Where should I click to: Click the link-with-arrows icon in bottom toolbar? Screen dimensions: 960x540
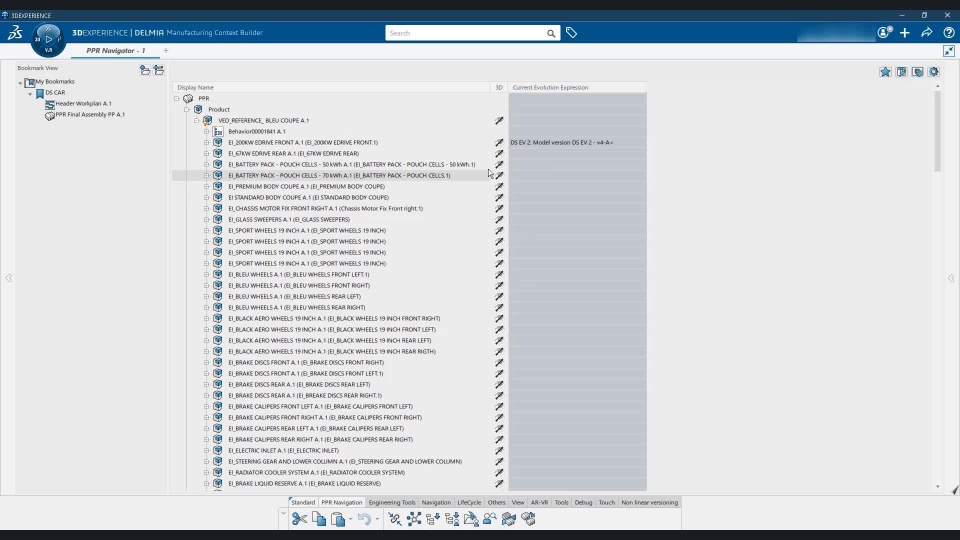(x=395, y=519)
